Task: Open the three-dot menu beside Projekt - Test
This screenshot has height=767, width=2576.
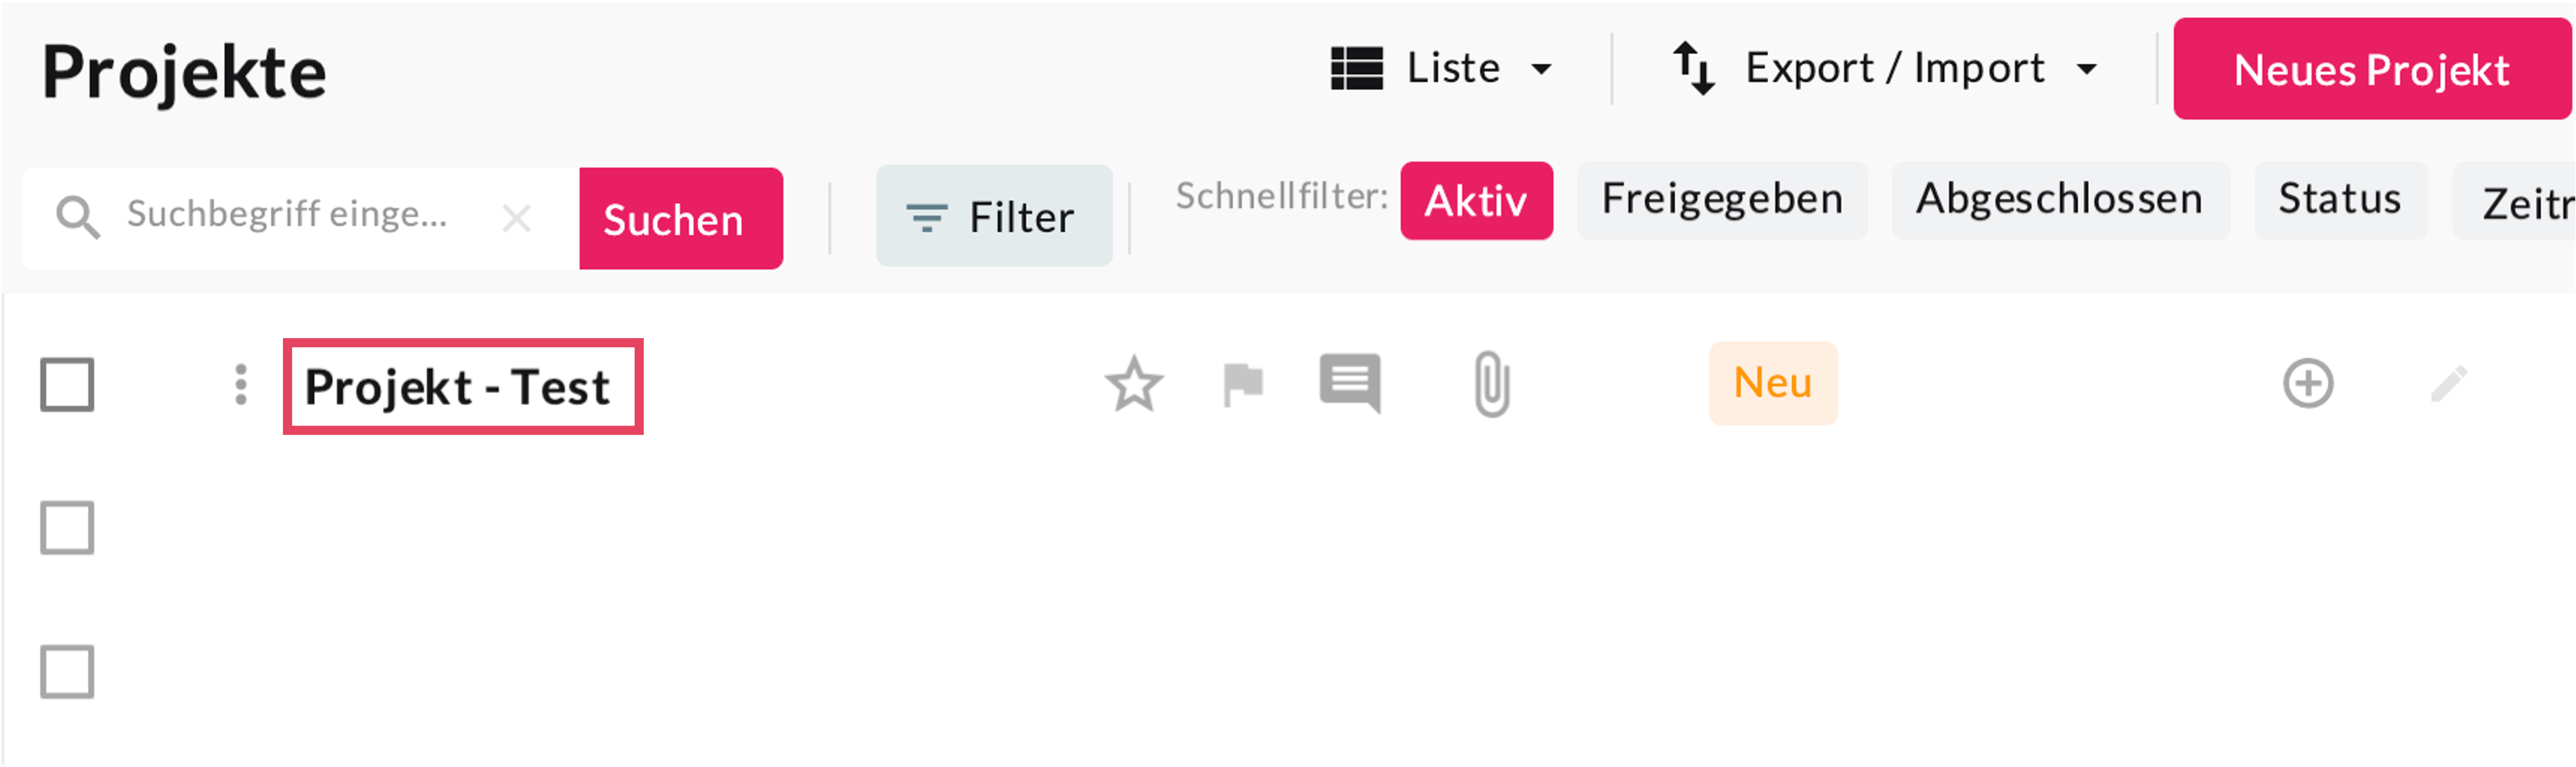Action: click(x=241, y=385)
